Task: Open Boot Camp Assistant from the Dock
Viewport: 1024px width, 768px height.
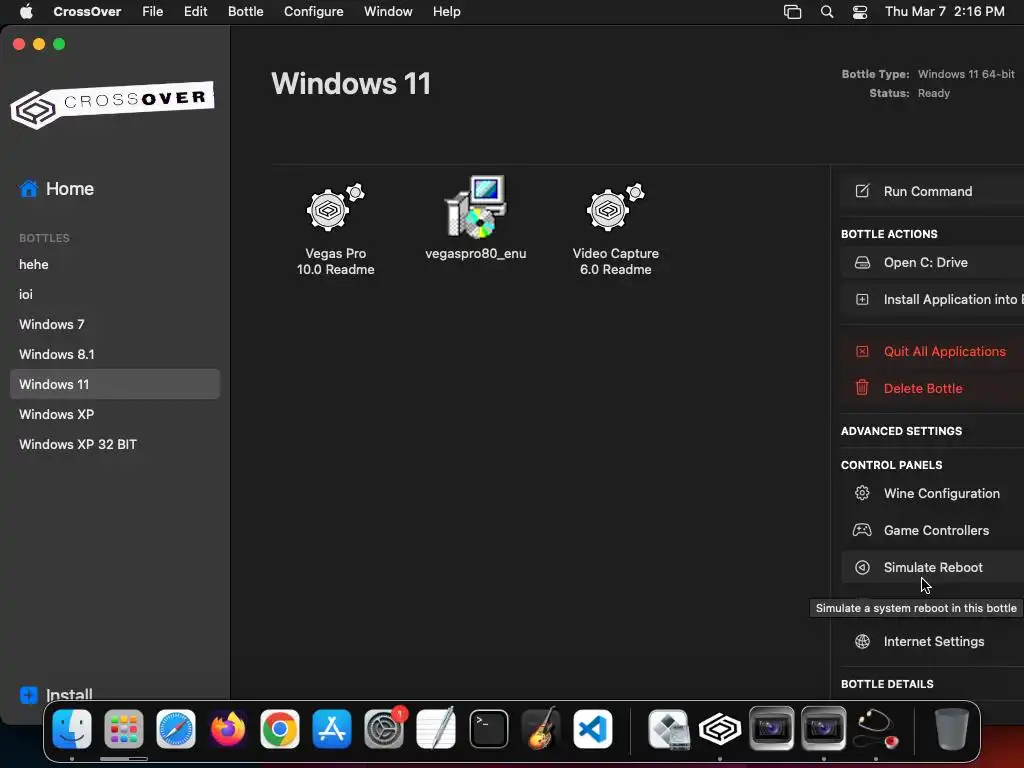Action: pyautogui.click(x=668, y=728)
